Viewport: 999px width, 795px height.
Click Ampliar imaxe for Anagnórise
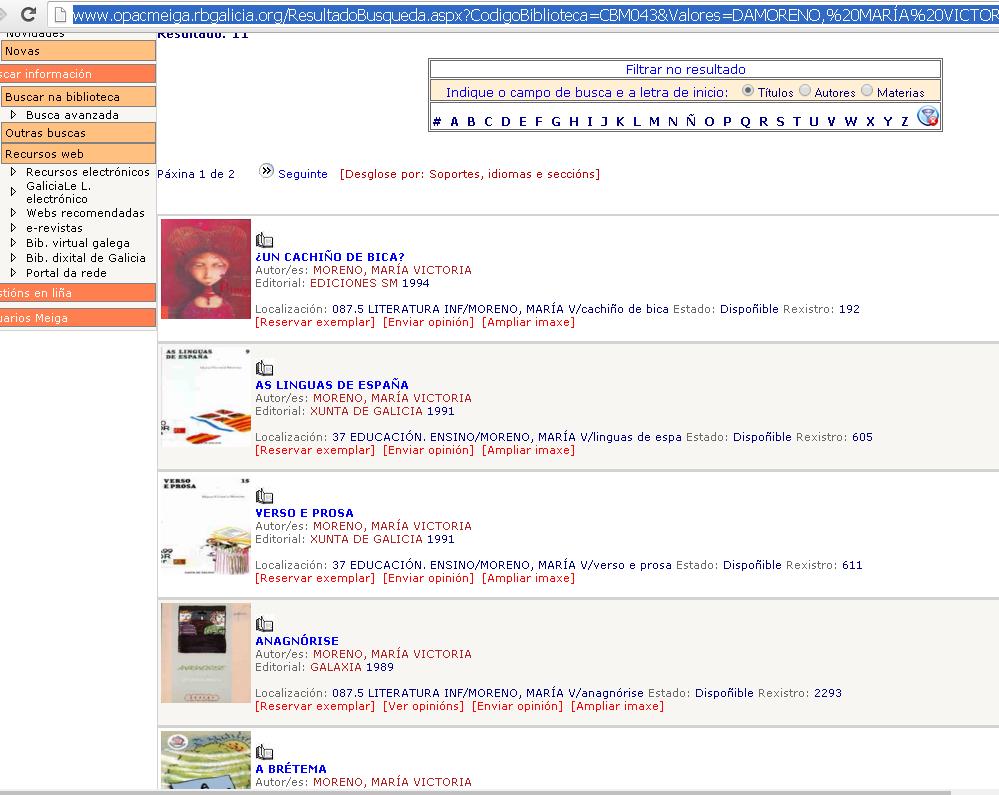[x=617, y=706]
